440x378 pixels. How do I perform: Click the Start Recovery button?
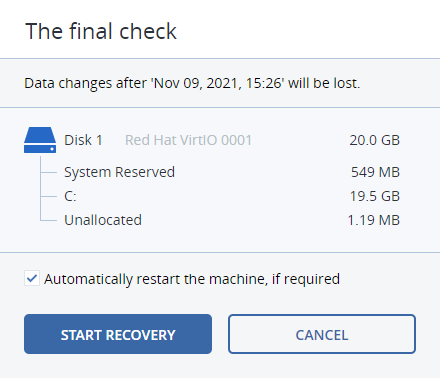[x=118, y=334]
